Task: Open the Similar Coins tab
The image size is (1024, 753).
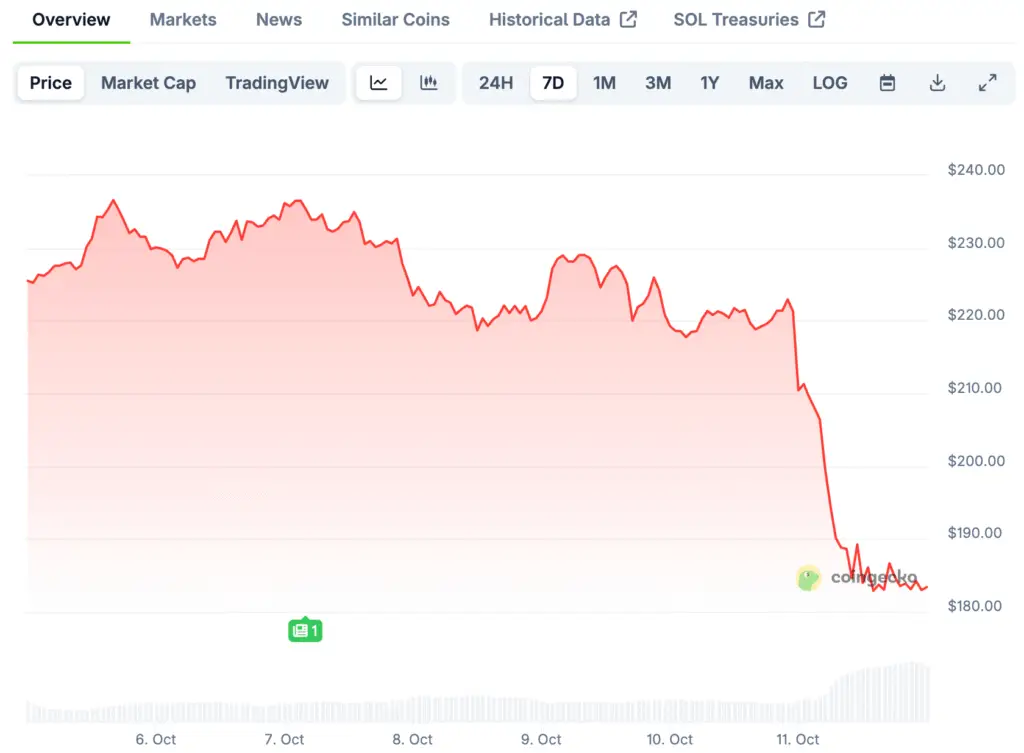Action: [395, 20]
